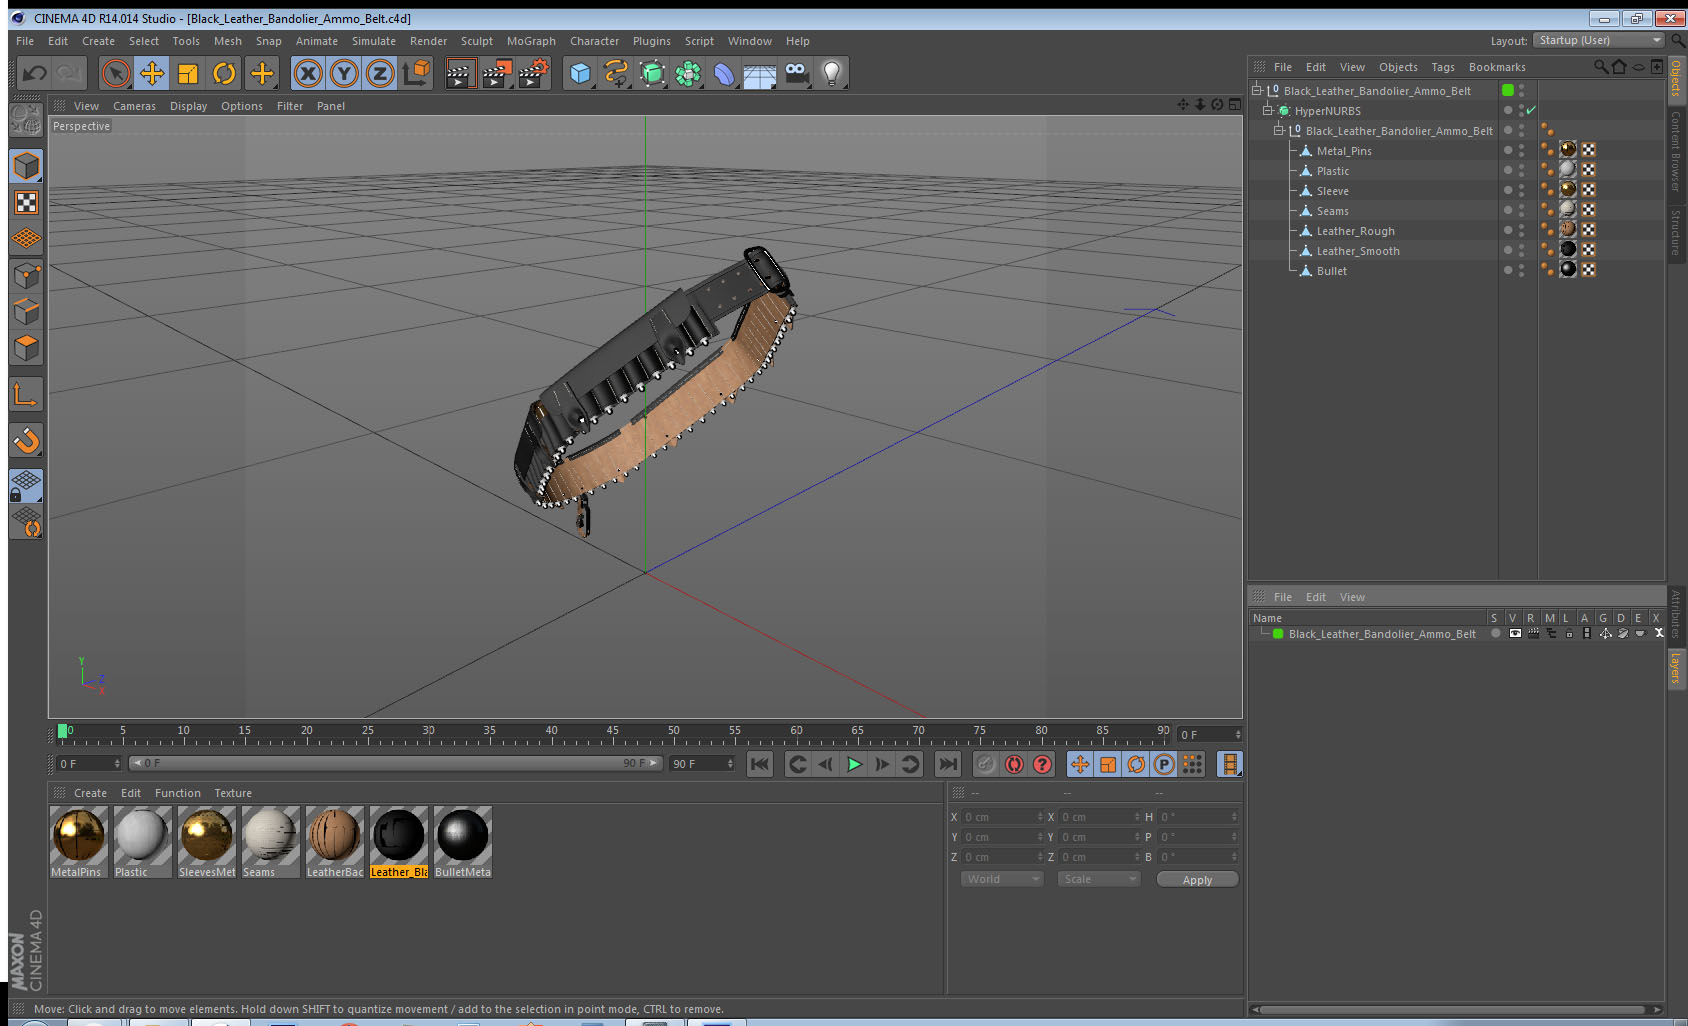1688x1026 pixels.
Task: Select the Leather_Rough object
Action: point(1355,231)
